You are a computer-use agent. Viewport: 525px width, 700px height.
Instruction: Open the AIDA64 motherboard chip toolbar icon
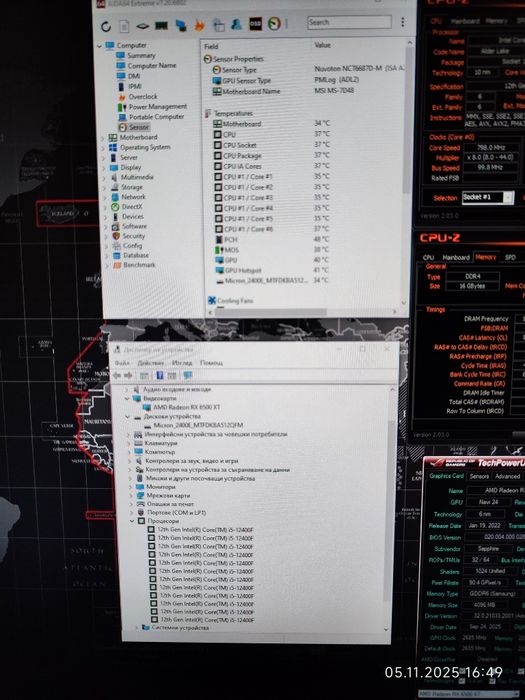point(142,26)
